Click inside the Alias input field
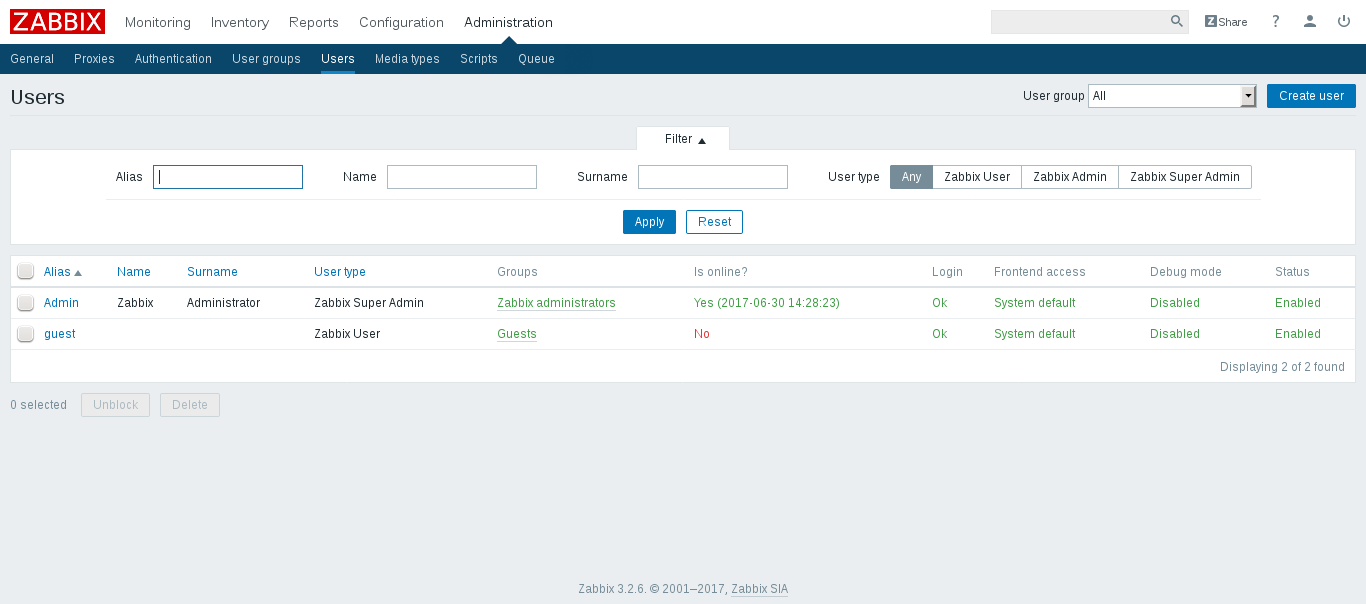This screenshot has height=604, width=1366. pyautogui.click(x=228, y=176)
